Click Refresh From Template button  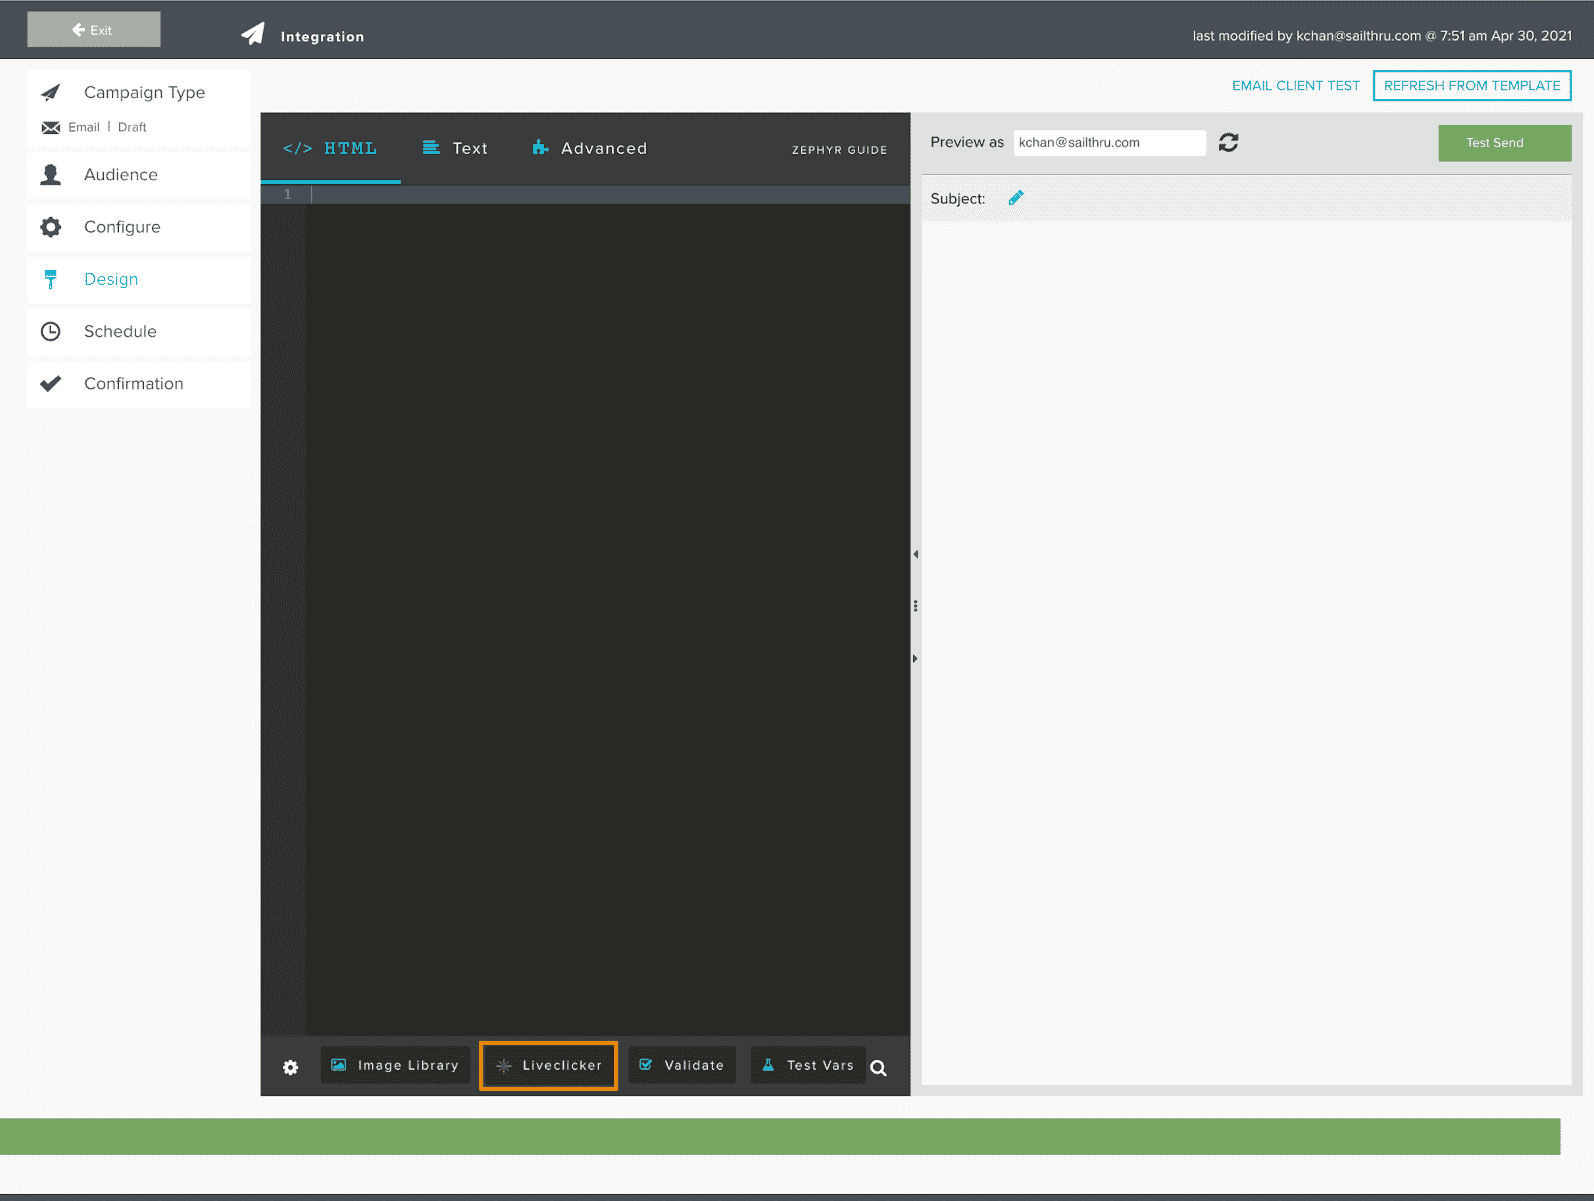pos(1471,86)
